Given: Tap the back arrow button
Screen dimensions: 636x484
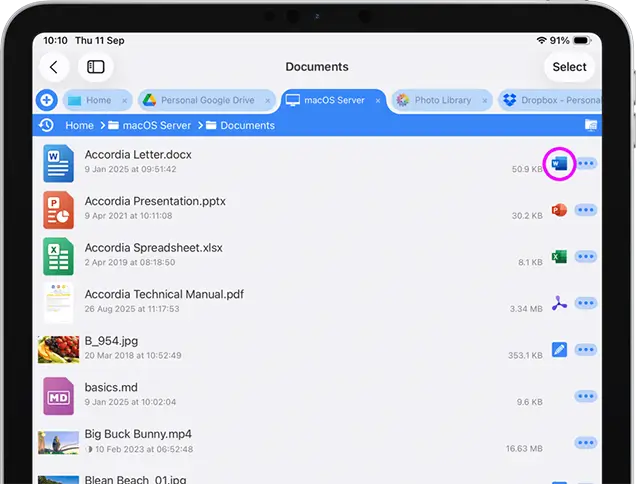Looking at the screenshot, I should click(54, 67).
